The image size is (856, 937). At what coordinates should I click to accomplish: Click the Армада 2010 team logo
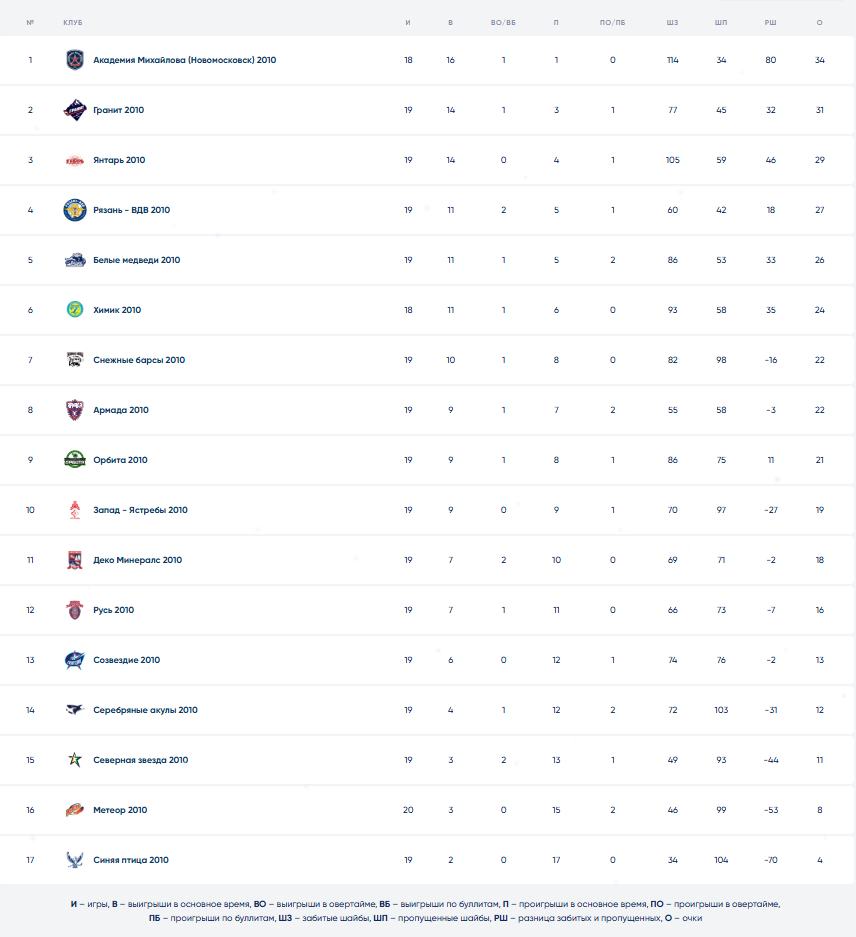[75, 410]
